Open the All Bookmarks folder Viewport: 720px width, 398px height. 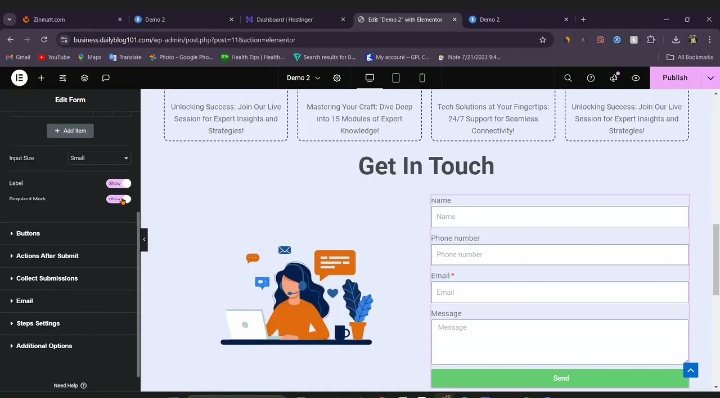coord(689,57)
